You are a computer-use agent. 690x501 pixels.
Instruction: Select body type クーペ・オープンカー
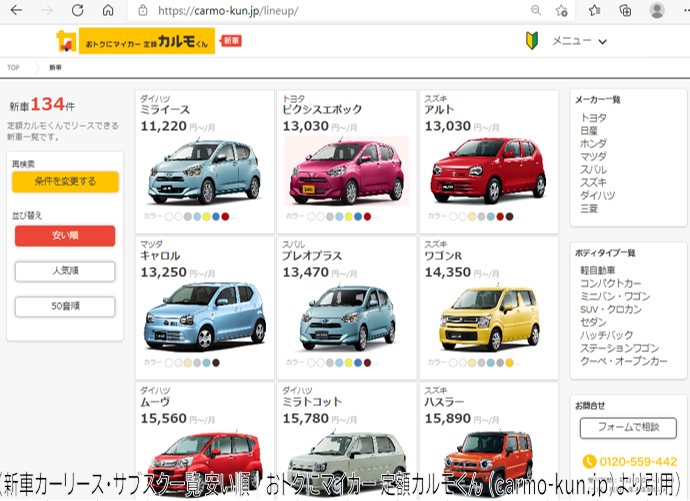point(624,361)
